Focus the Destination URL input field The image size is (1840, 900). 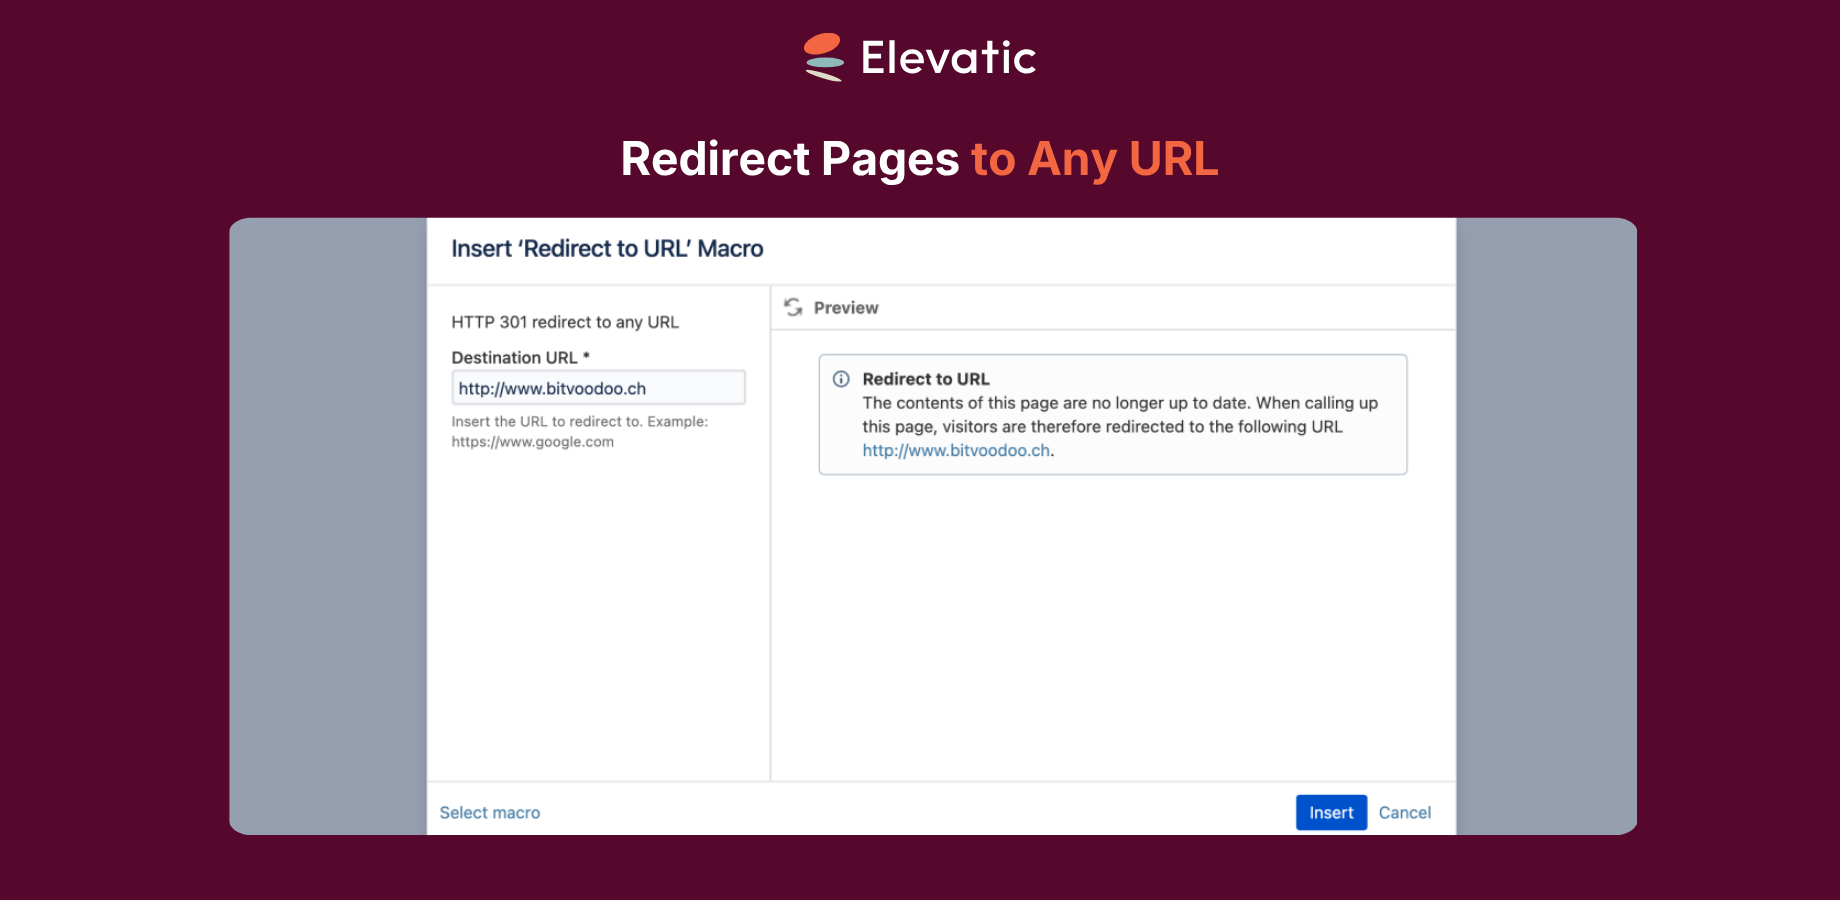pos(598,388)
